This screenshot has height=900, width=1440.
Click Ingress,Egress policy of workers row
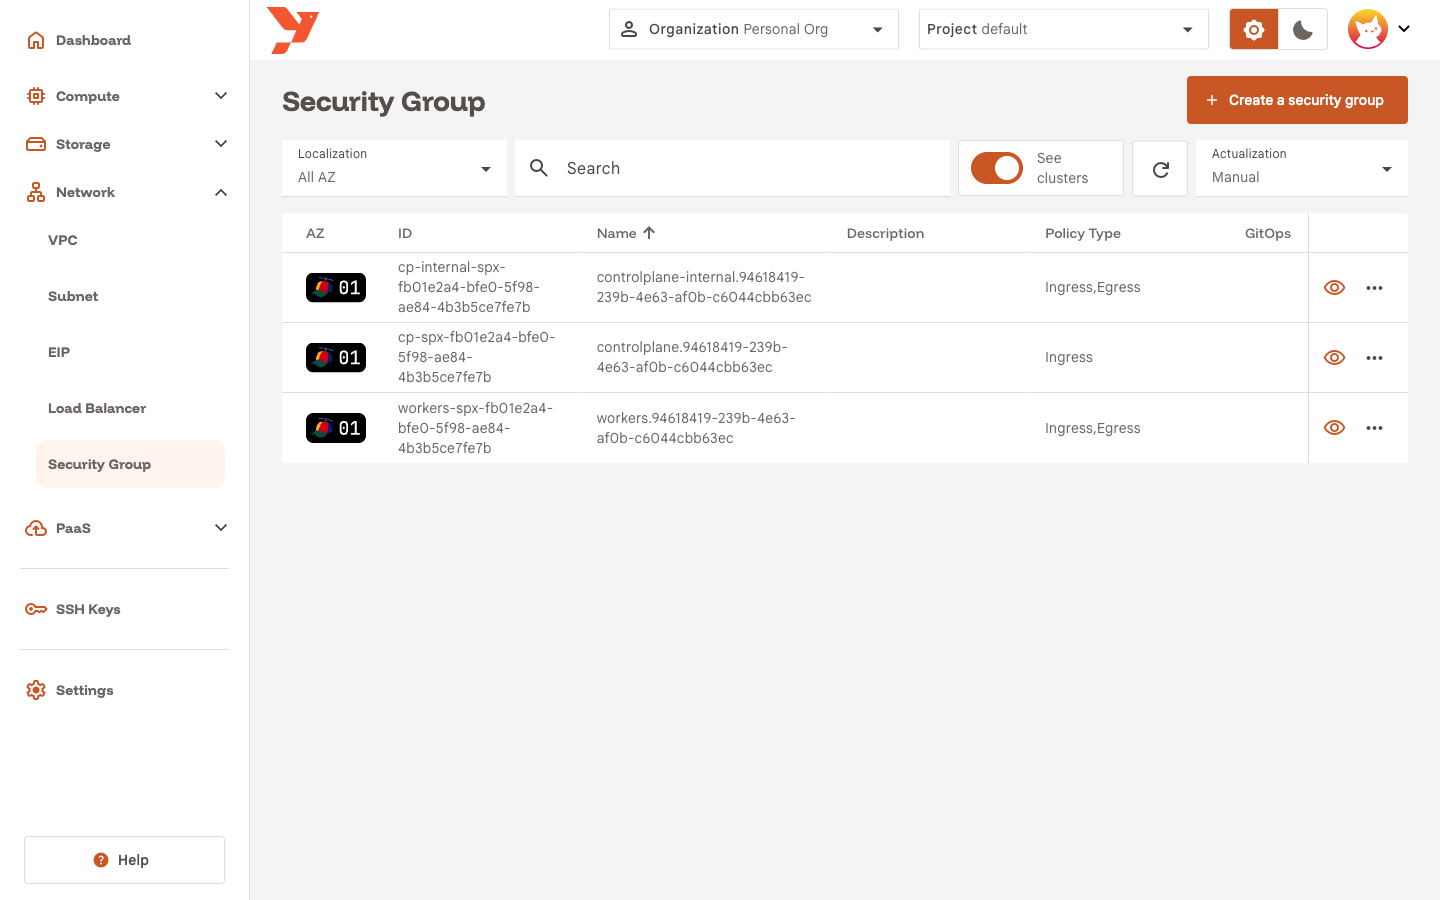pyautogui.click(x=1093, y=428)
